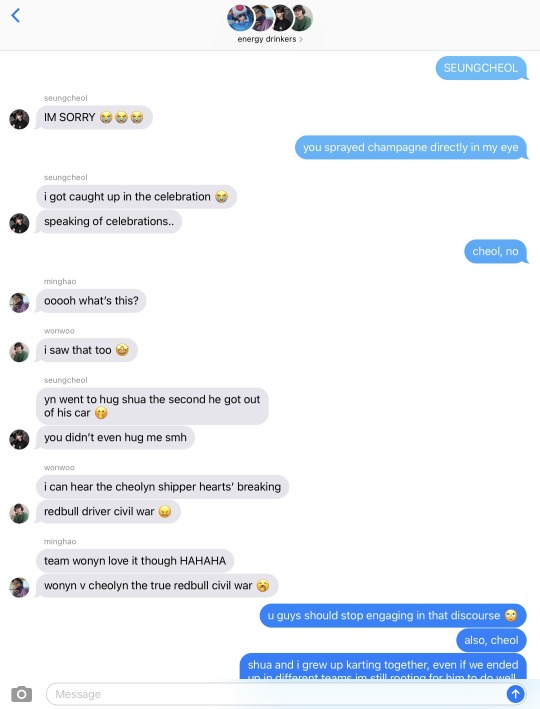Tap minghao's avatar beside wonyn v cheolyn message
The width and height of the screenshot is (540, 709).
pos(19,587)
